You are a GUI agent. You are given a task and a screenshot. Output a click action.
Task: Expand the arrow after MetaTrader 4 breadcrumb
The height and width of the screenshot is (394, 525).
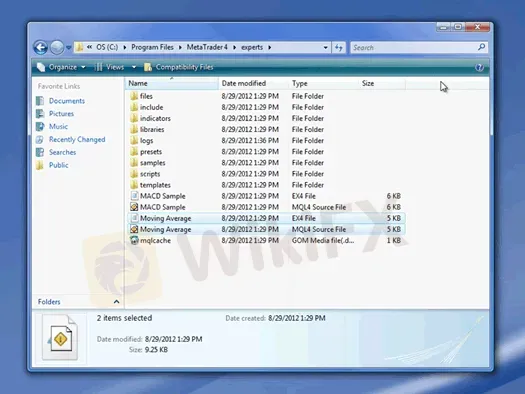[x=234, y=48]
